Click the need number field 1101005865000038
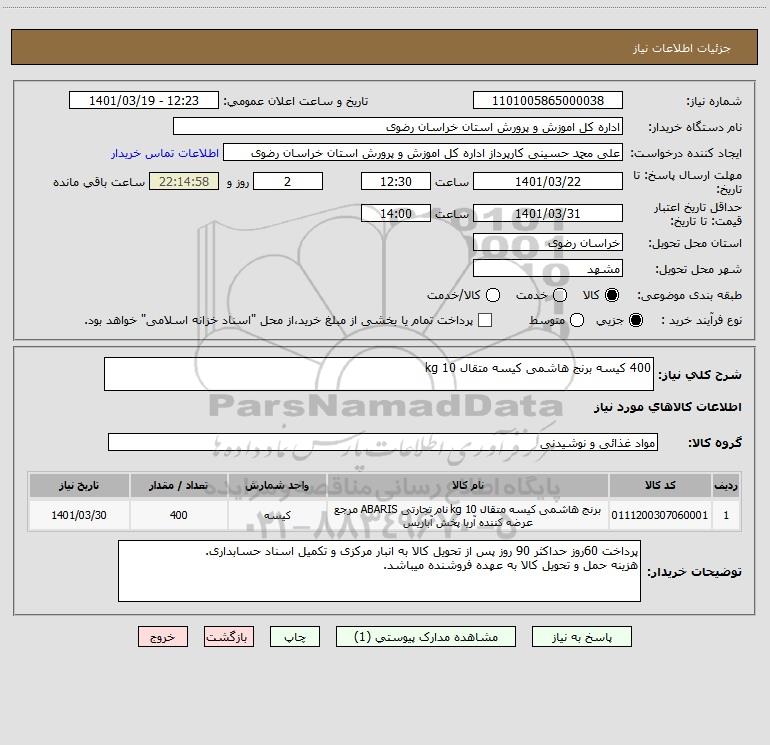Image resolution: width=770 pixels, height=745 pixels. [548, 101]
